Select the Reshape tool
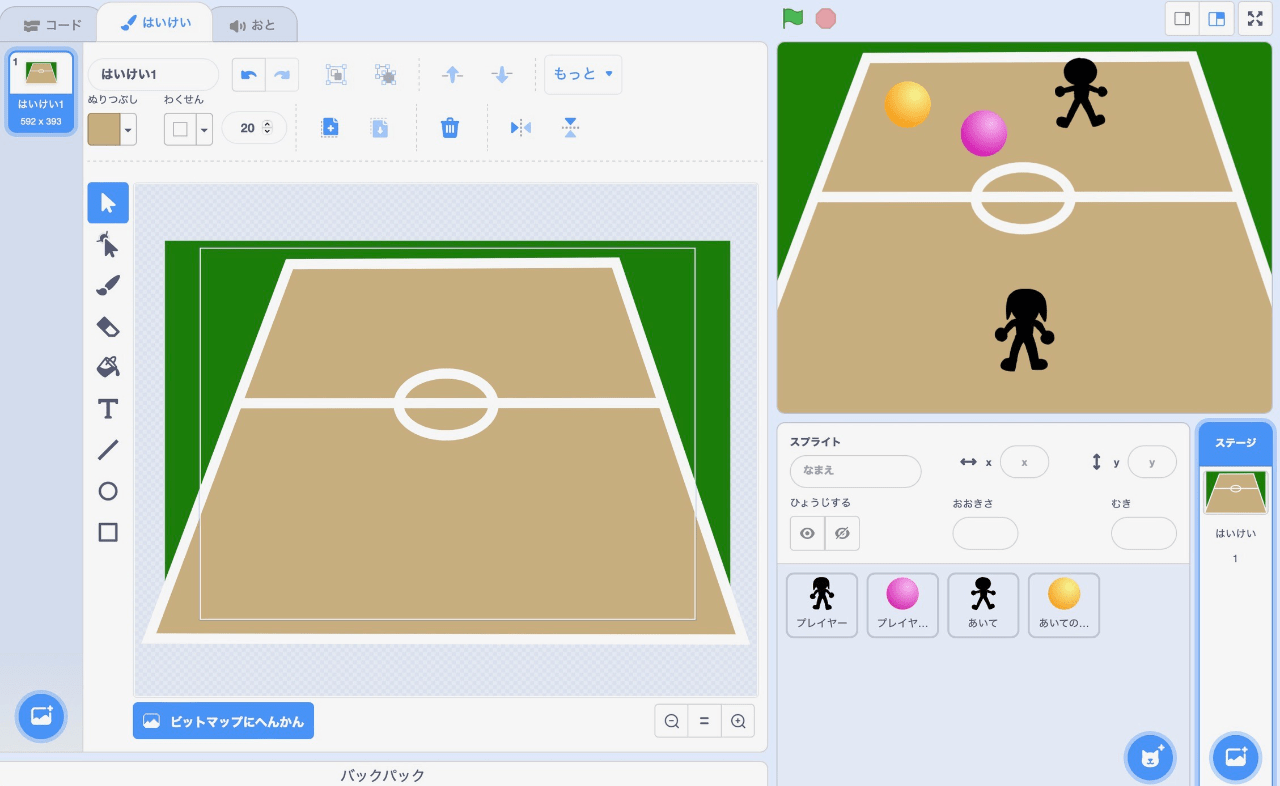The image size is (1280, 786). [x=108, y=244]
